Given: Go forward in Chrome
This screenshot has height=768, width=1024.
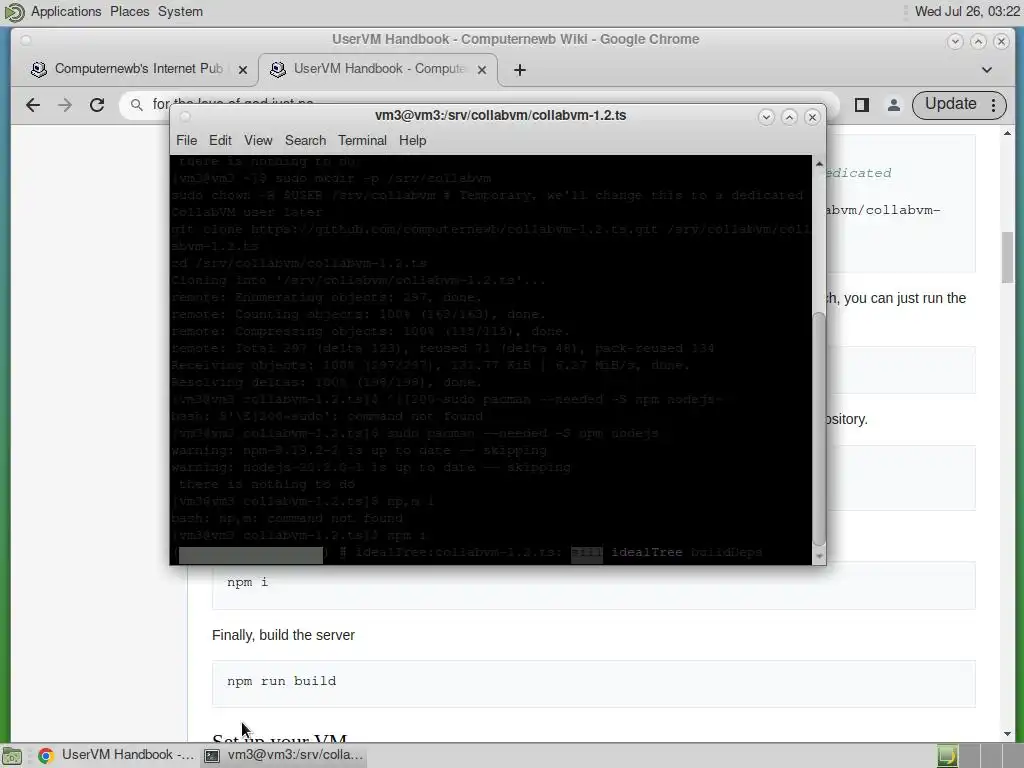Looking at the screenshot, I should tap(65, 104).
